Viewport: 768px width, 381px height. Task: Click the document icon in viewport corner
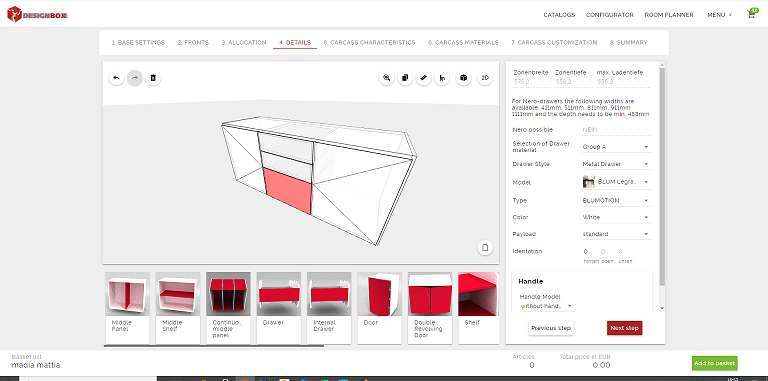(485, 247)
